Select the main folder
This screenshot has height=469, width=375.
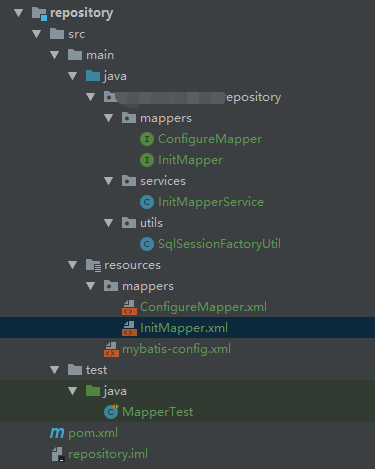coord(100,55)
